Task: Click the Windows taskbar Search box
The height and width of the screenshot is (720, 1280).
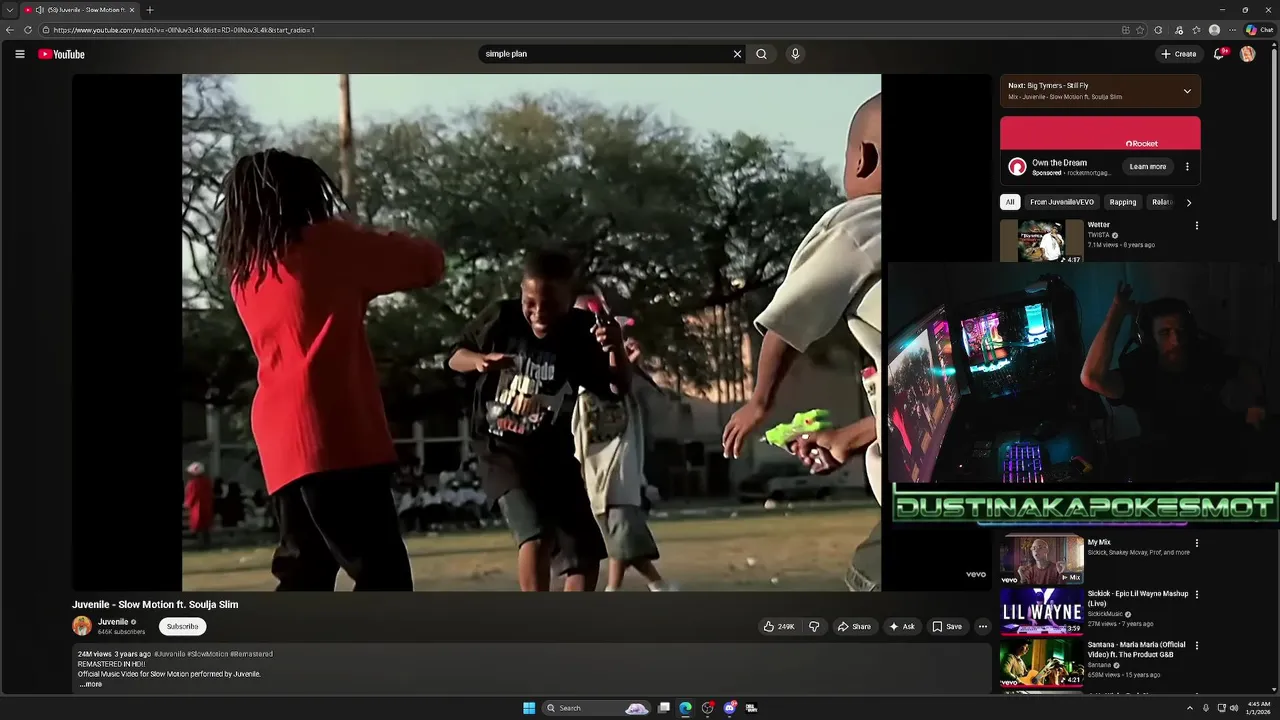Action: pos(596,708)
